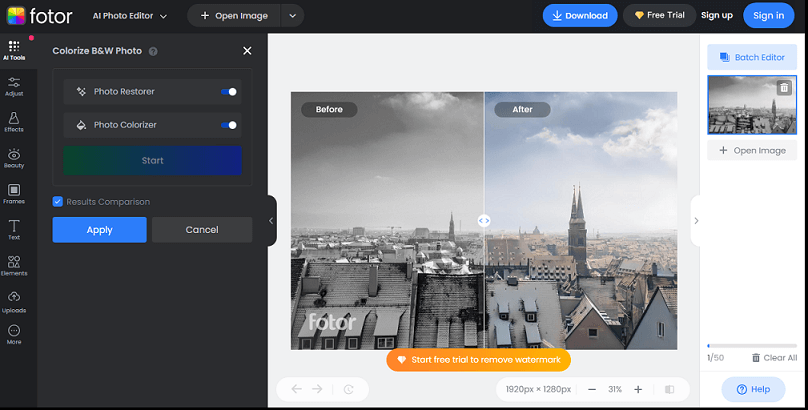Open the AI Photo Editor dropdown

[130, 16]
